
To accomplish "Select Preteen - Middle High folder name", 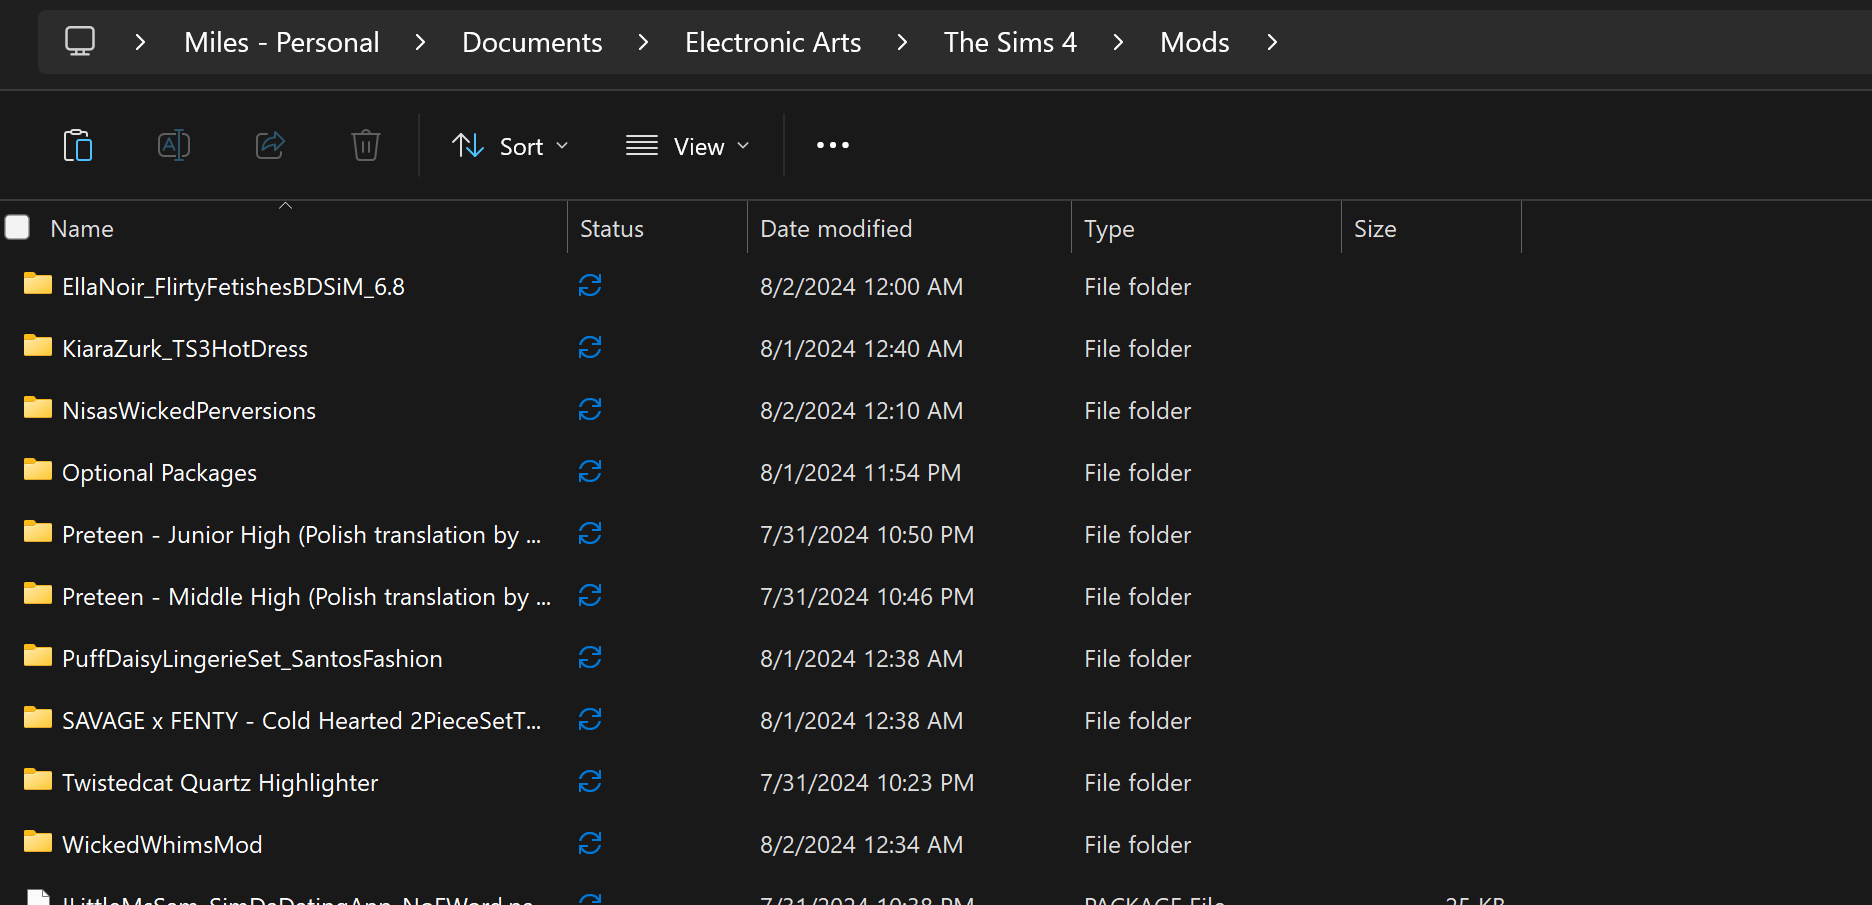I will (306, 597).
